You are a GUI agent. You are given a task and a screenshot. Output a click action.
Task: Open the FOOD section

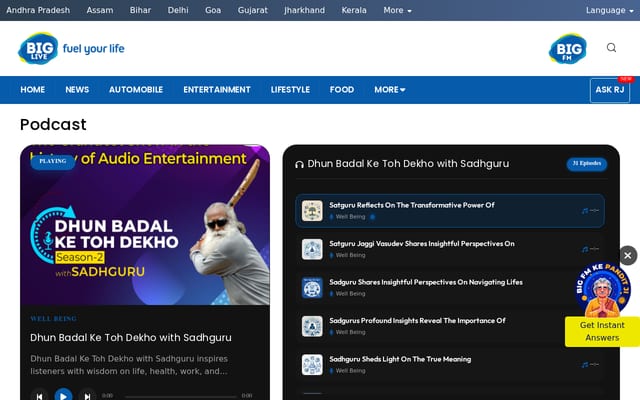[342, 90]
